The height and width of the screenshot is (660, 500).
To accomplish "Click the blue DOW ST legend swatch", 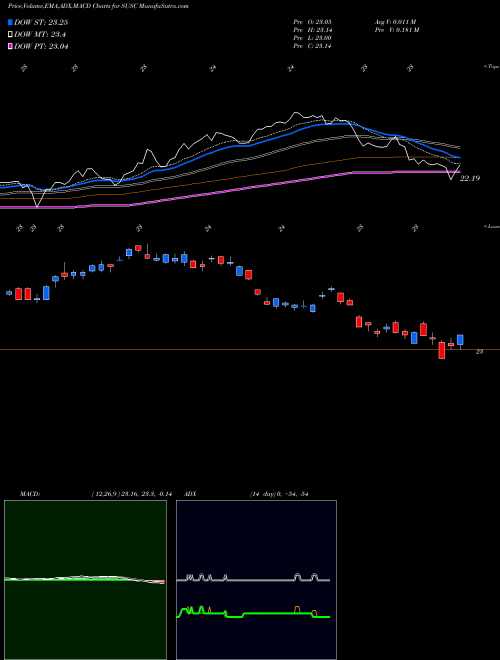I will tap(11, 22).
